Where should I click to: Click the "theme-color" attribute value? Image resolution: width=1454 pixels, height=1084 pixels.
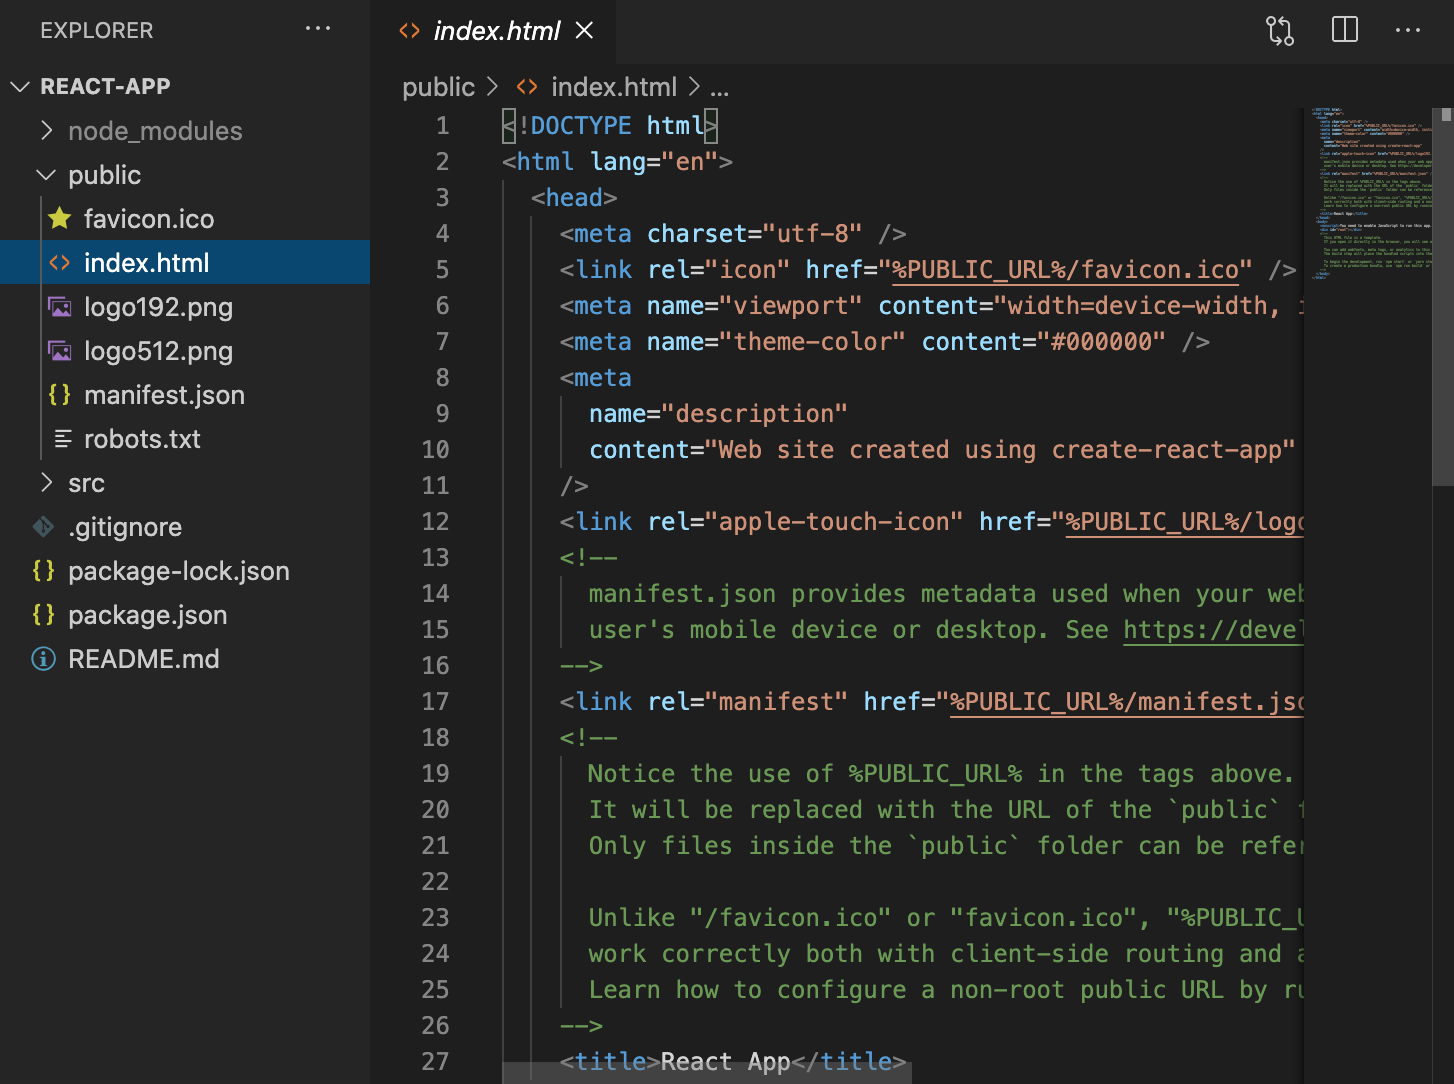812,342
